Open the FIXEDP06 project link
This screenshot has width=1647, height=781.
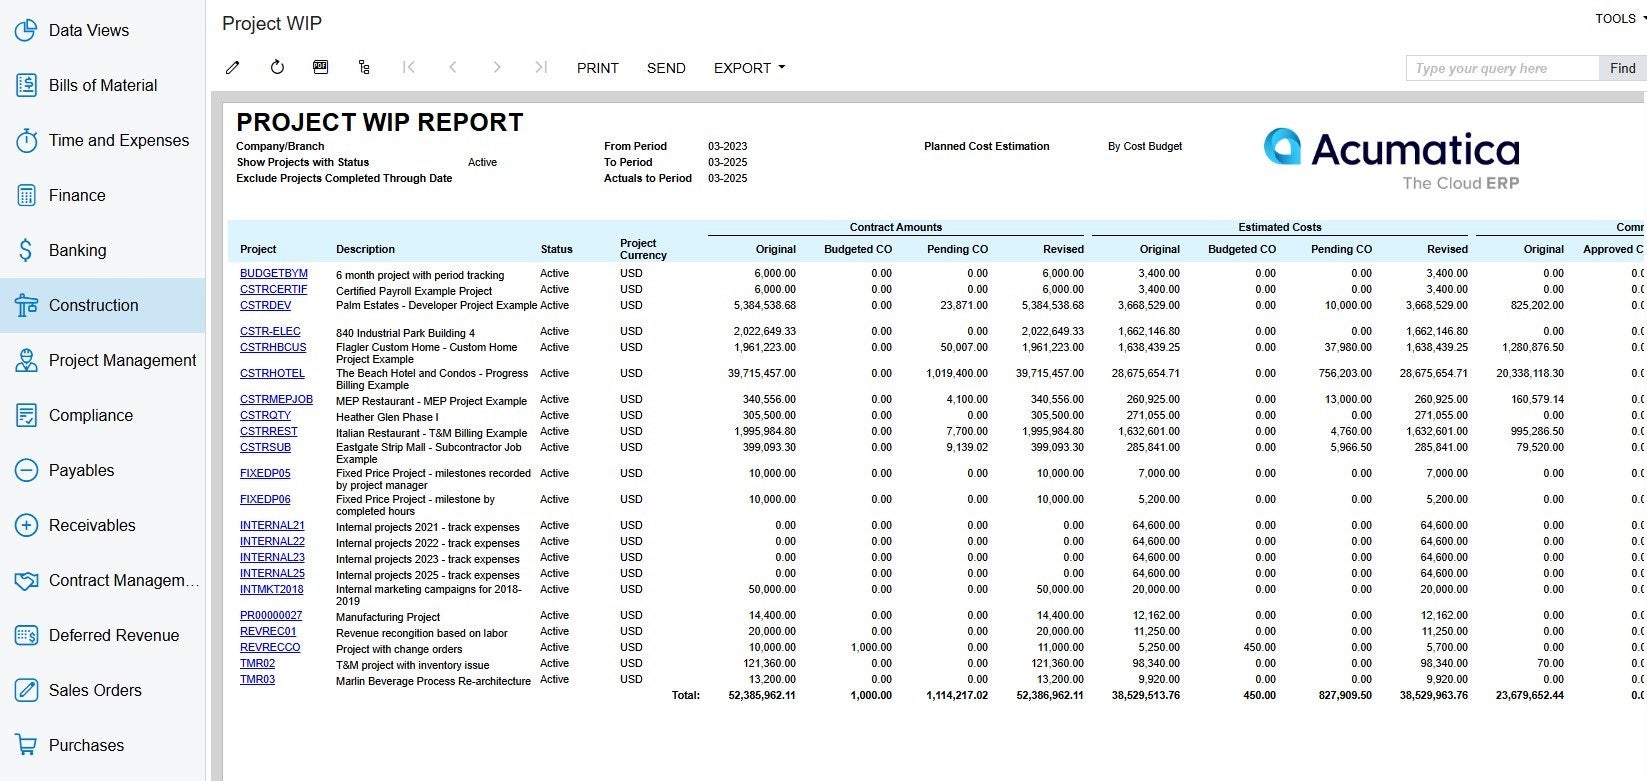(x=265, y=499)
